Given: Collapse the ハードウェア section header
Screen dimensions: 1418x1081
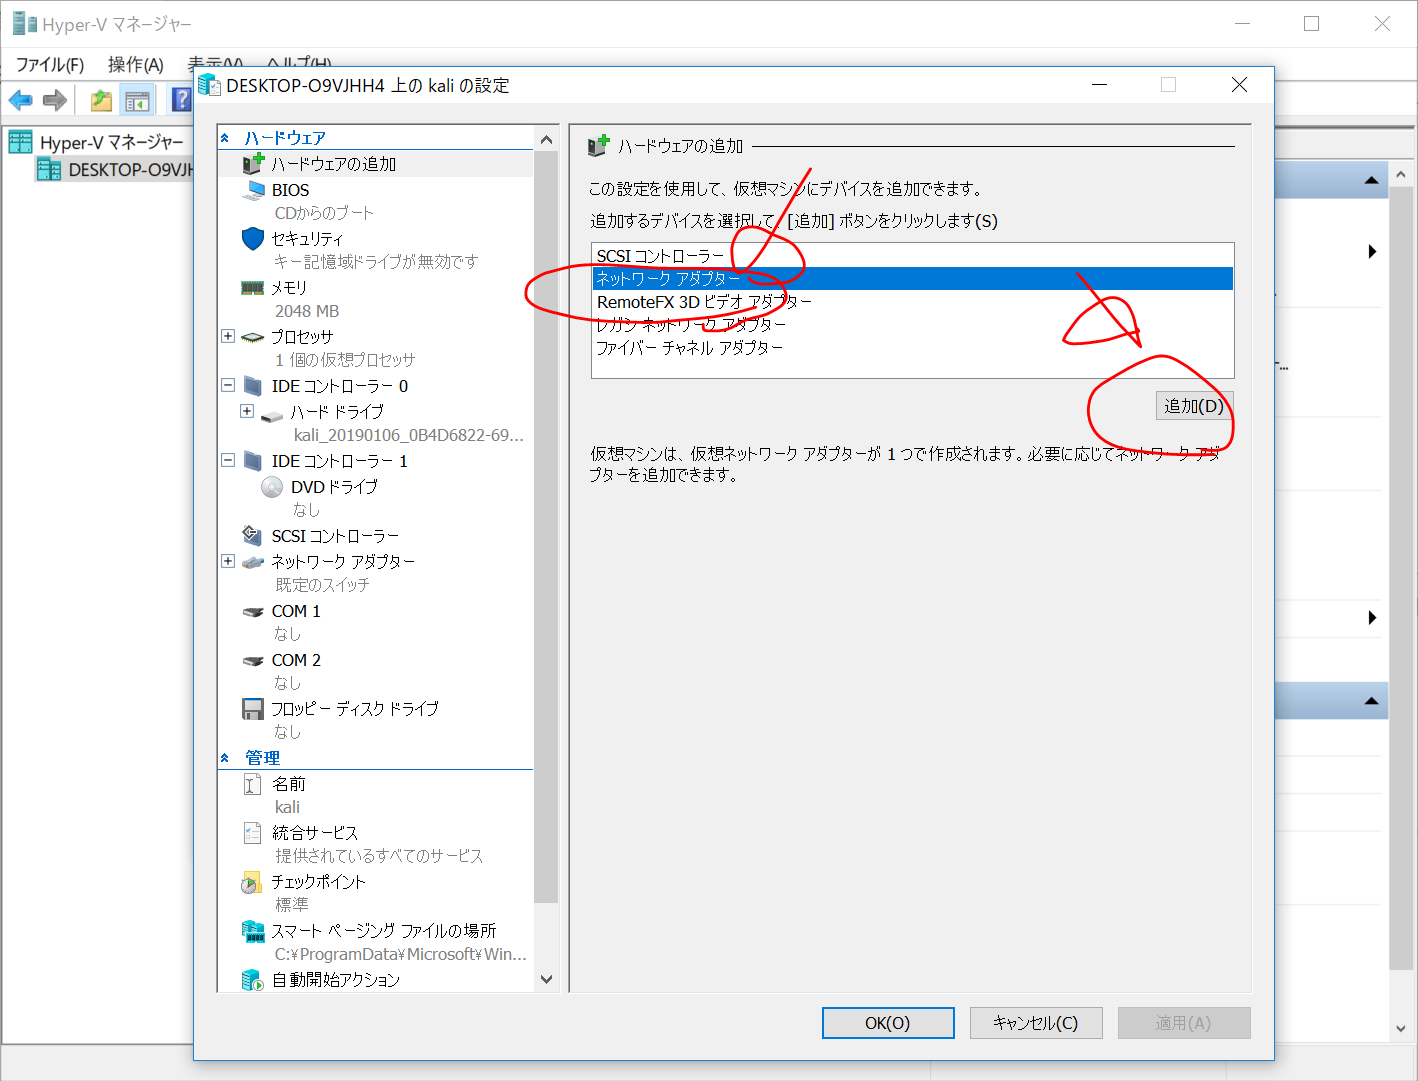Looking at the screenshot, I should point(225,138).
